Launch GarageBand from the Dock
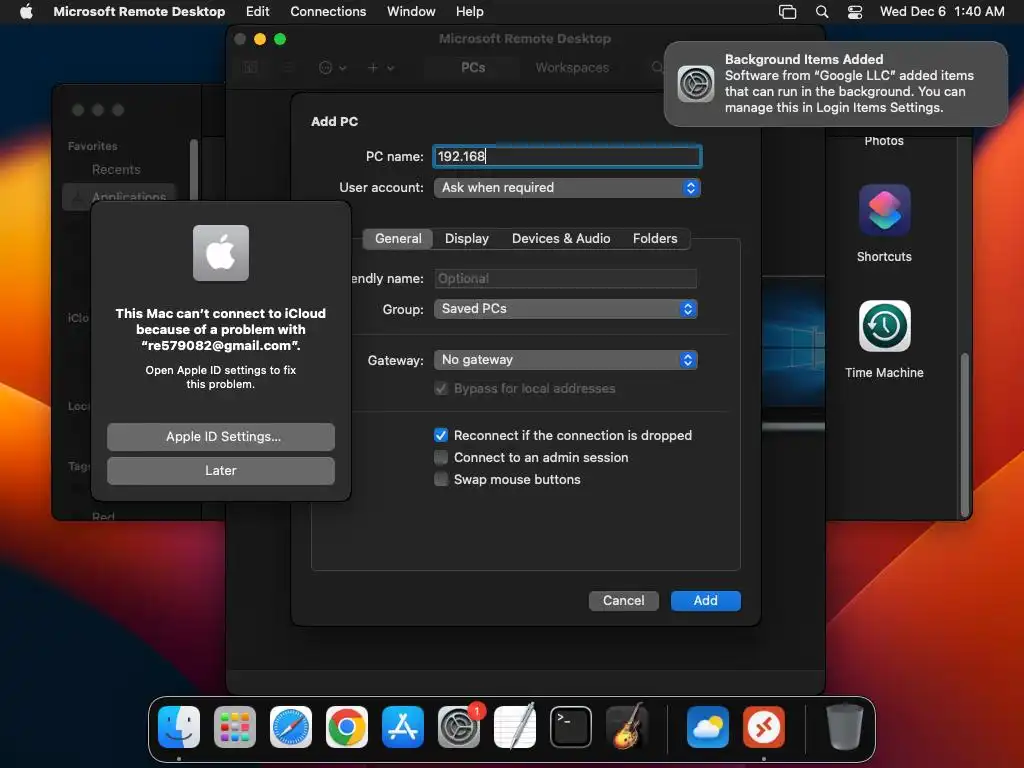 point(627,727)
